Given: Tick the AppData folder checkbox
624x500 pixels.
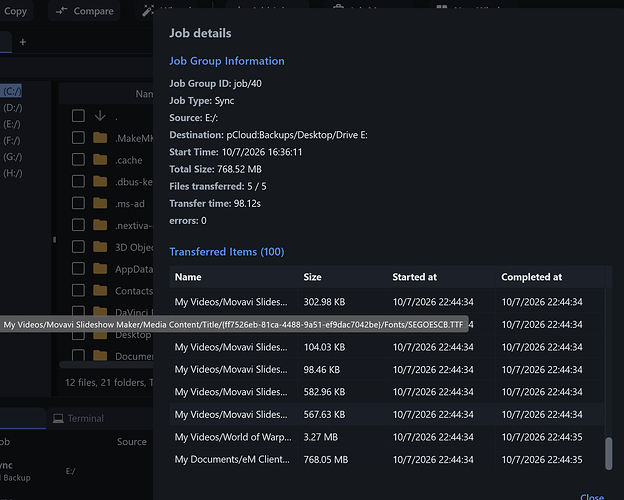Looking at the screenshot, I should click(78, 268).
